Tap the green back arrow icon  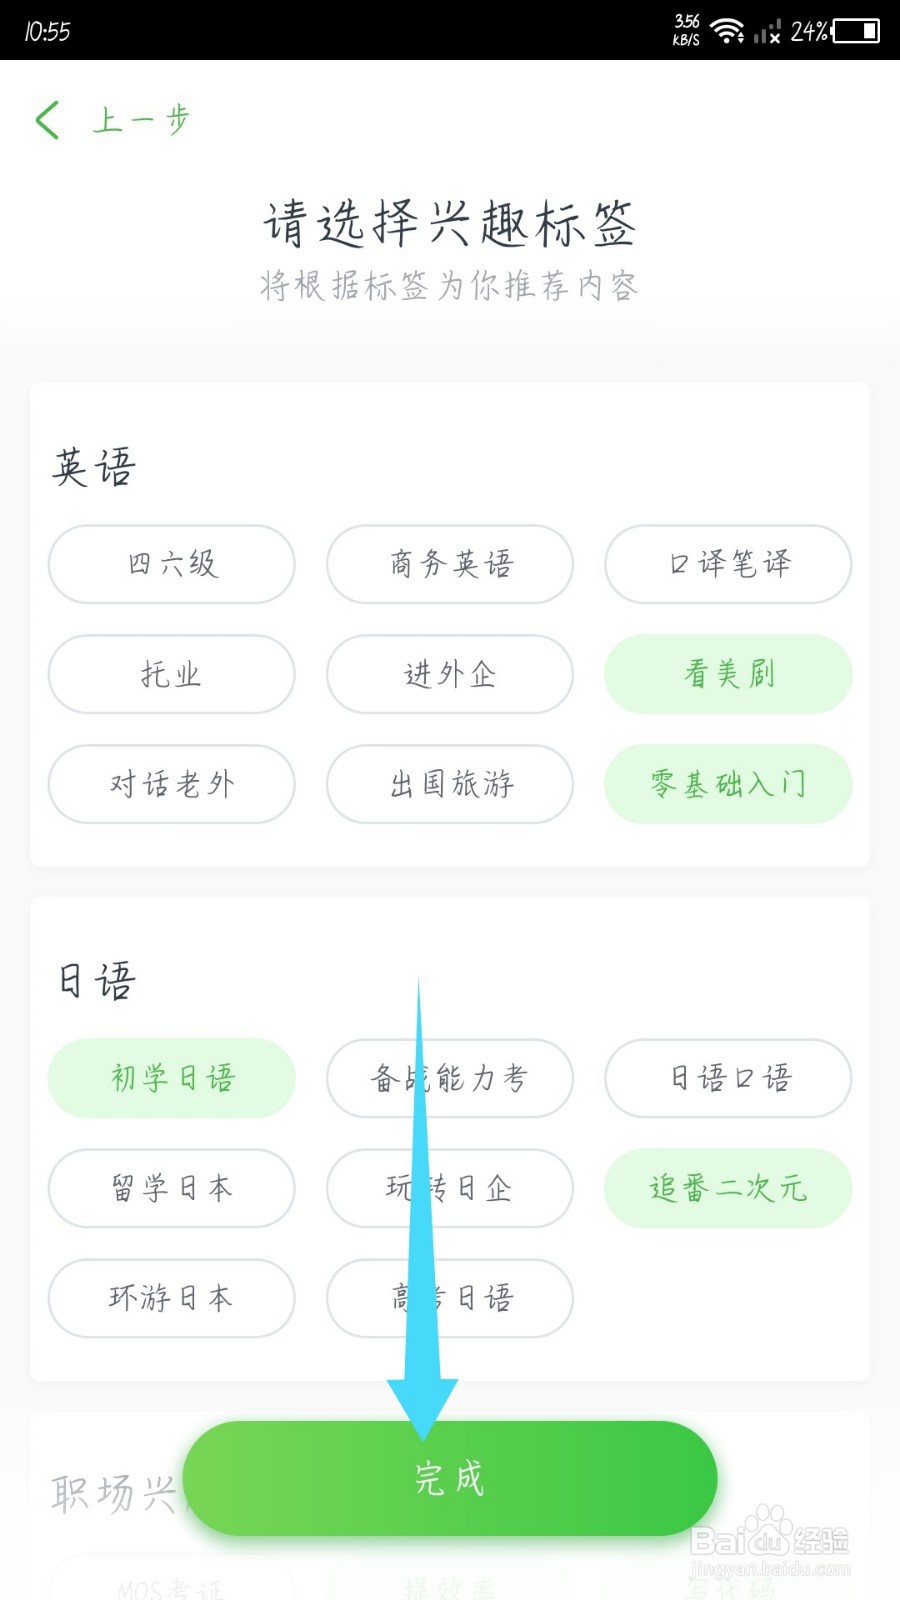[x=47, y=120]
